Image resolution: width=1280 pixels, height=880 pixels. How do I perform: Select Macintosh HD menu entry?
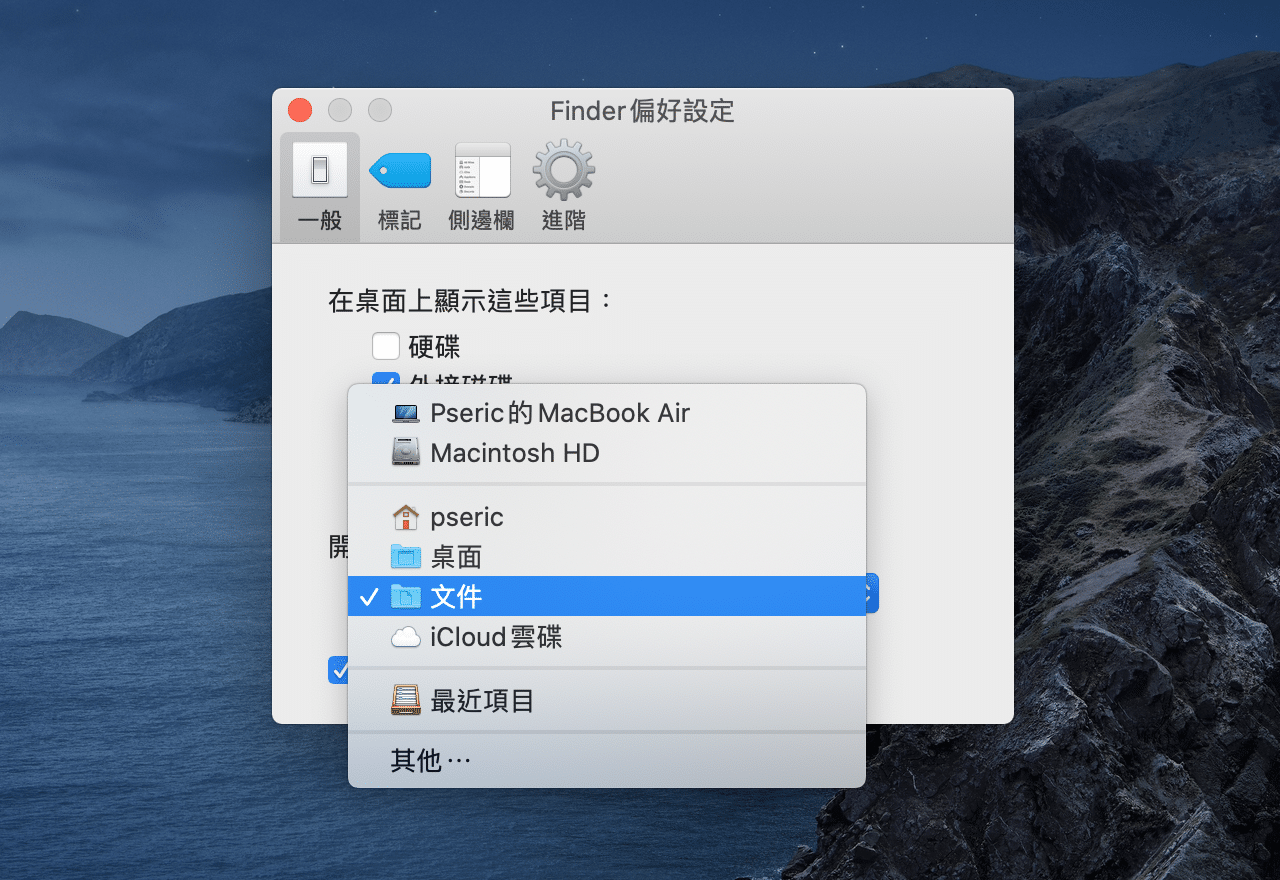pyautogui.click(x=607, y=453)
